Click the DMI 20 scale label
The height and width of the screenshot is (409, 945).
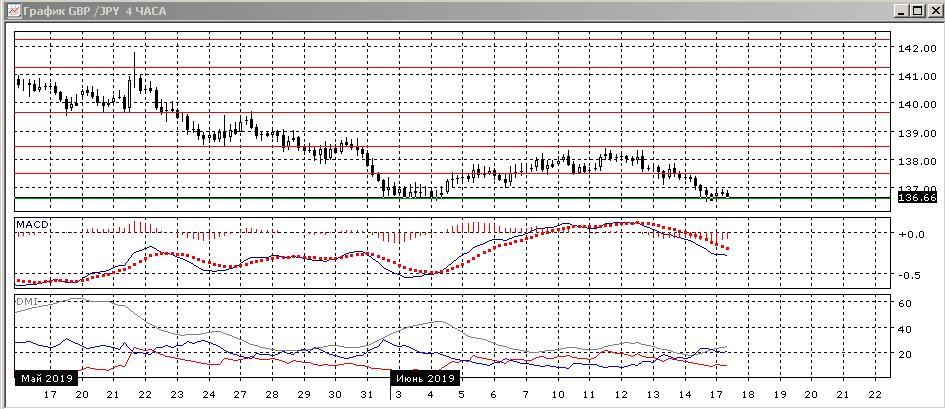[906, 354]
